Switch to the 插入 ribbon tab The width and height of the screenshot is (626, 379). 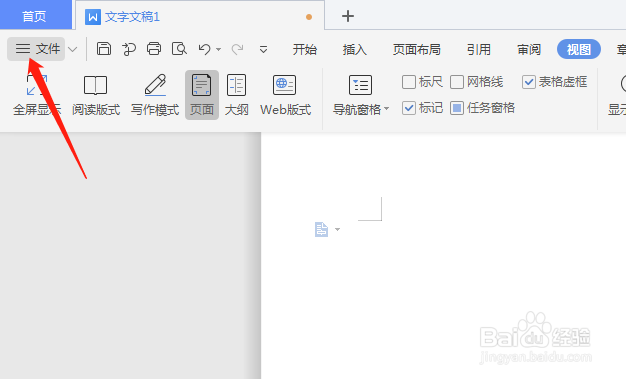(355, 50)
